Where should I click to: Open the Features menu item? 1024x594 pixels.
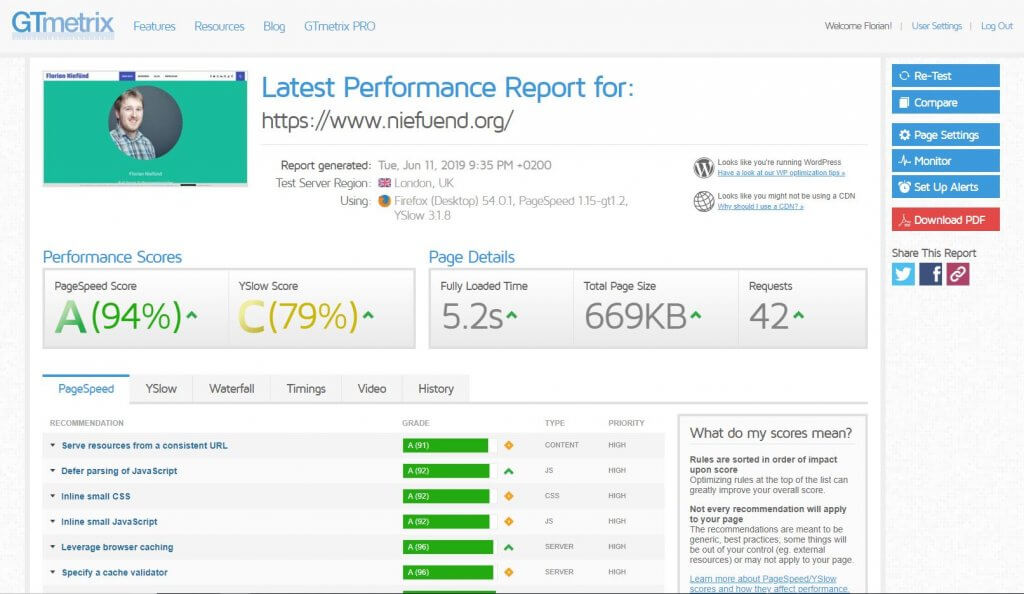tap(154, 26)
